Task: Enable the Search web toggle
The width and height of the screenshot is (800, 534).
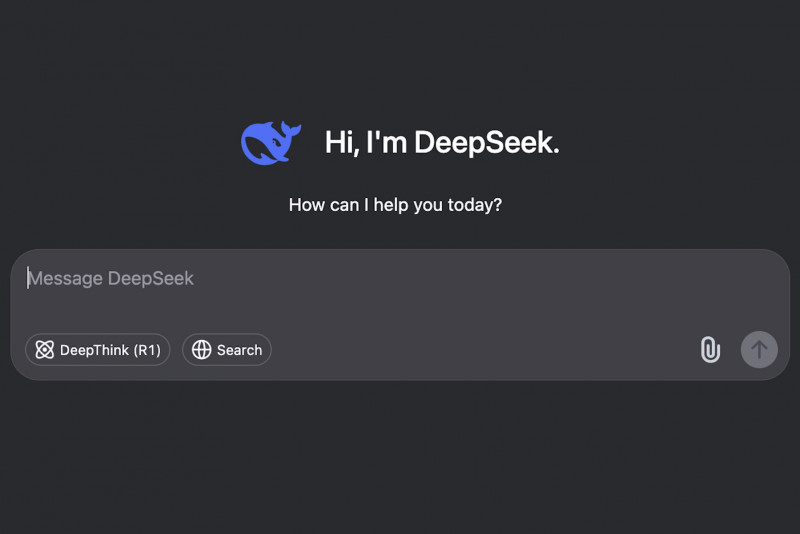Action: [227, 350]
